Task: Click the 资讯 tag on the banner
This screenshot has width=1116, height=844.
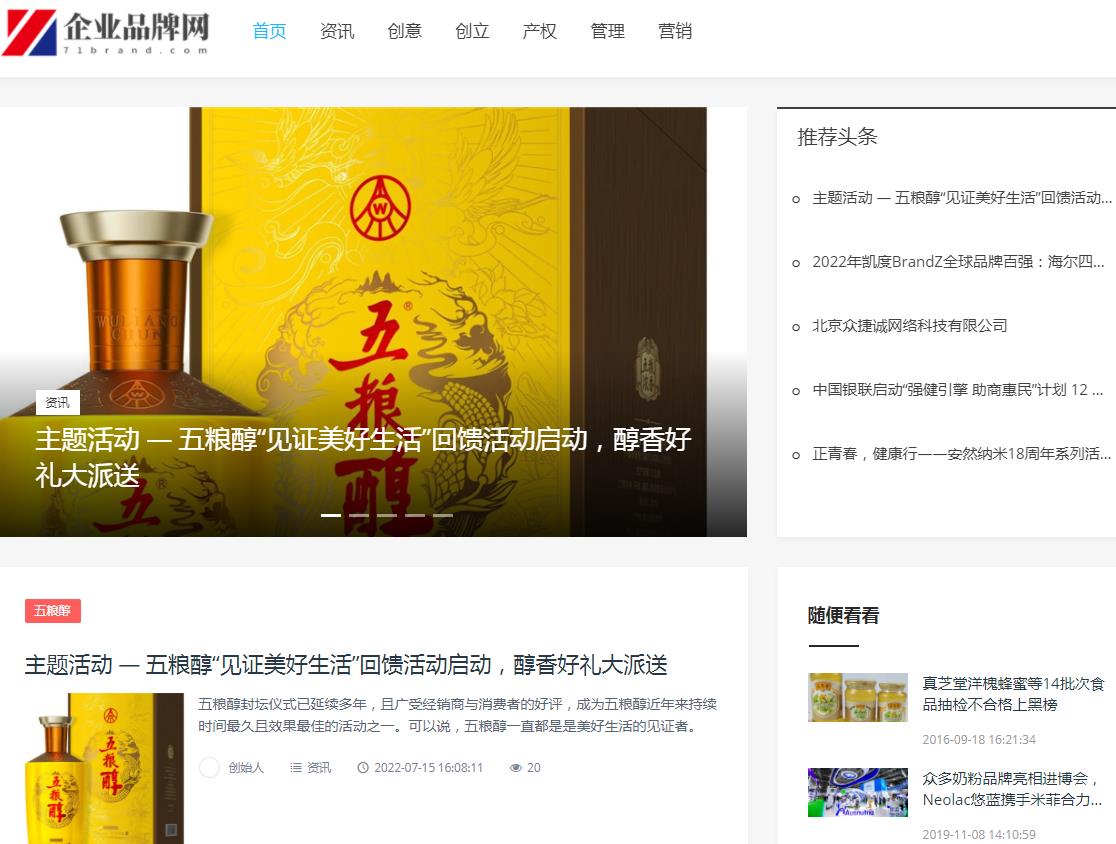Action: tap(58, 403)
